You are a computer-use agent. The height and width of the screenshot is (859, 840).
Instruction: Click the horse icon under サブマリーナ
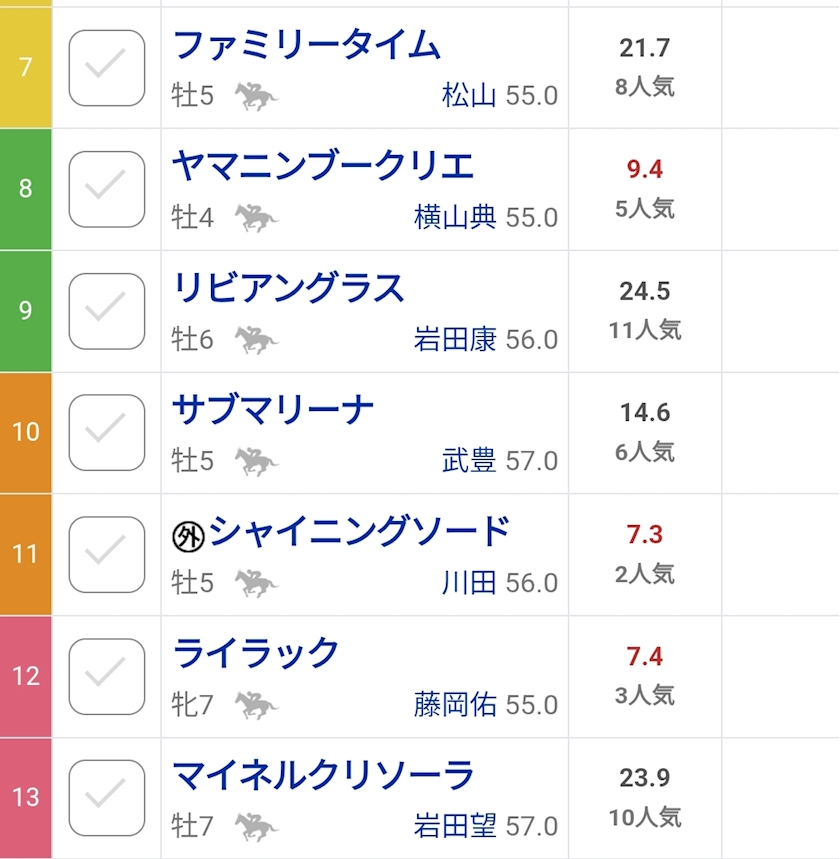pos(256,461)
